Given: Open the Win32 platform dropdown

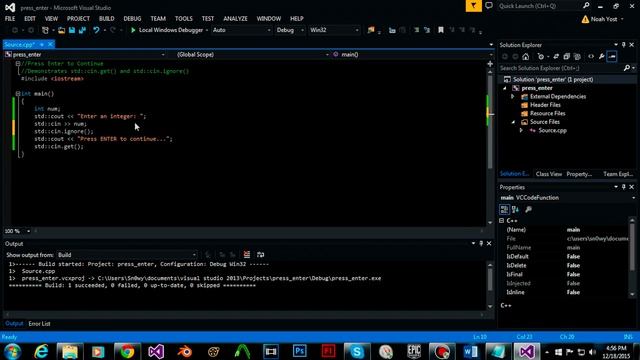Looking at the screenshot, I should point(334,30).
